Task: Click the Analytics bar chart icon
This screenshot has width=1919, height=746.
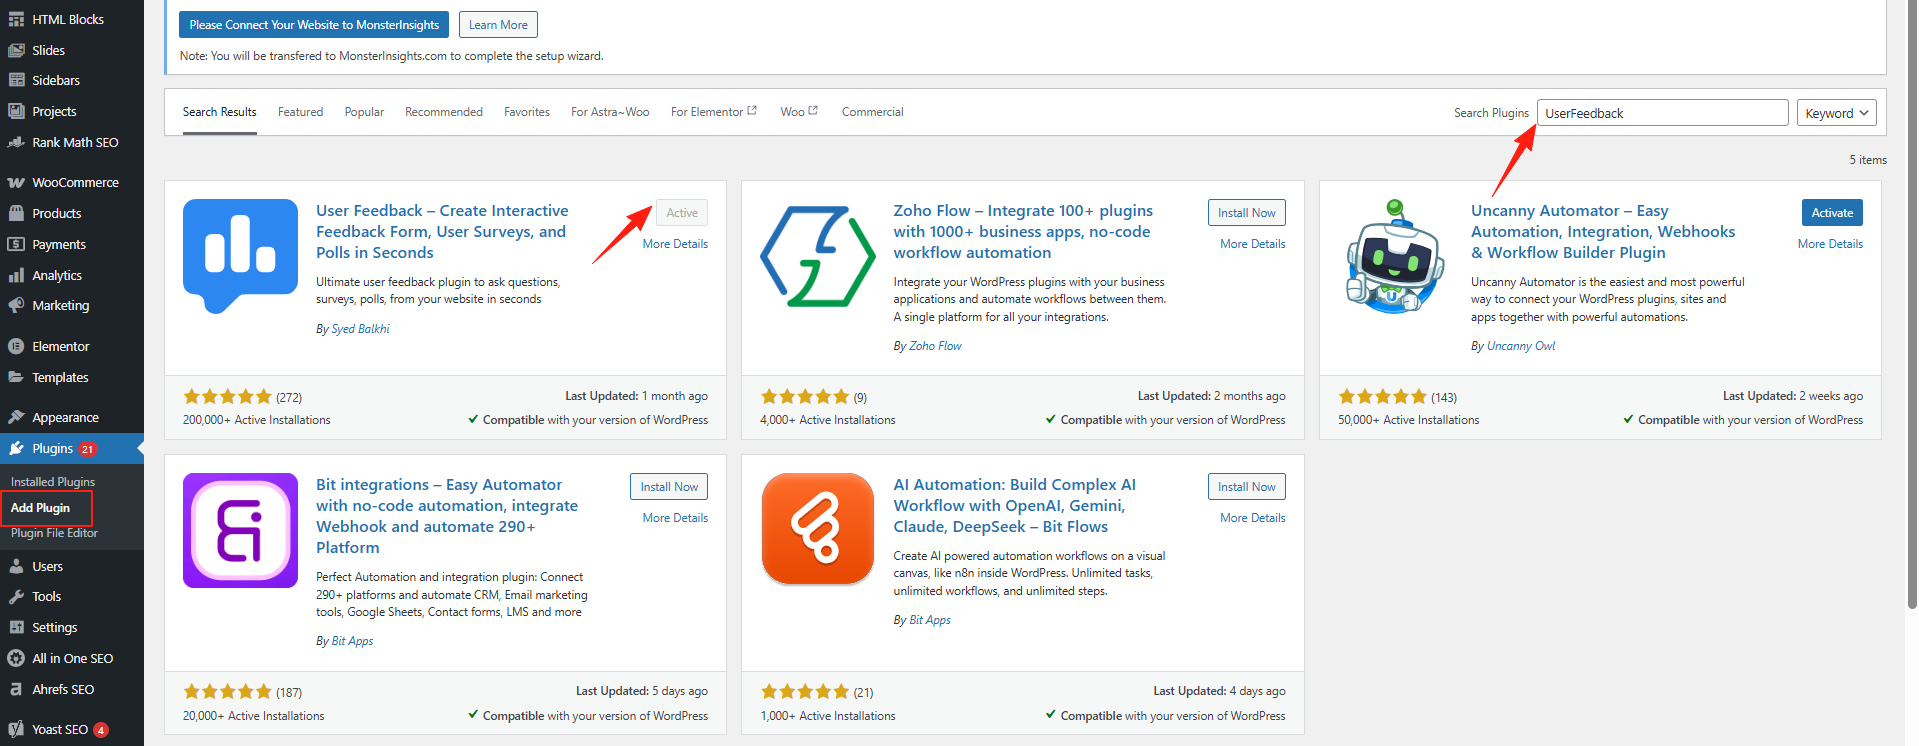Action: click(x=16, y=275)
